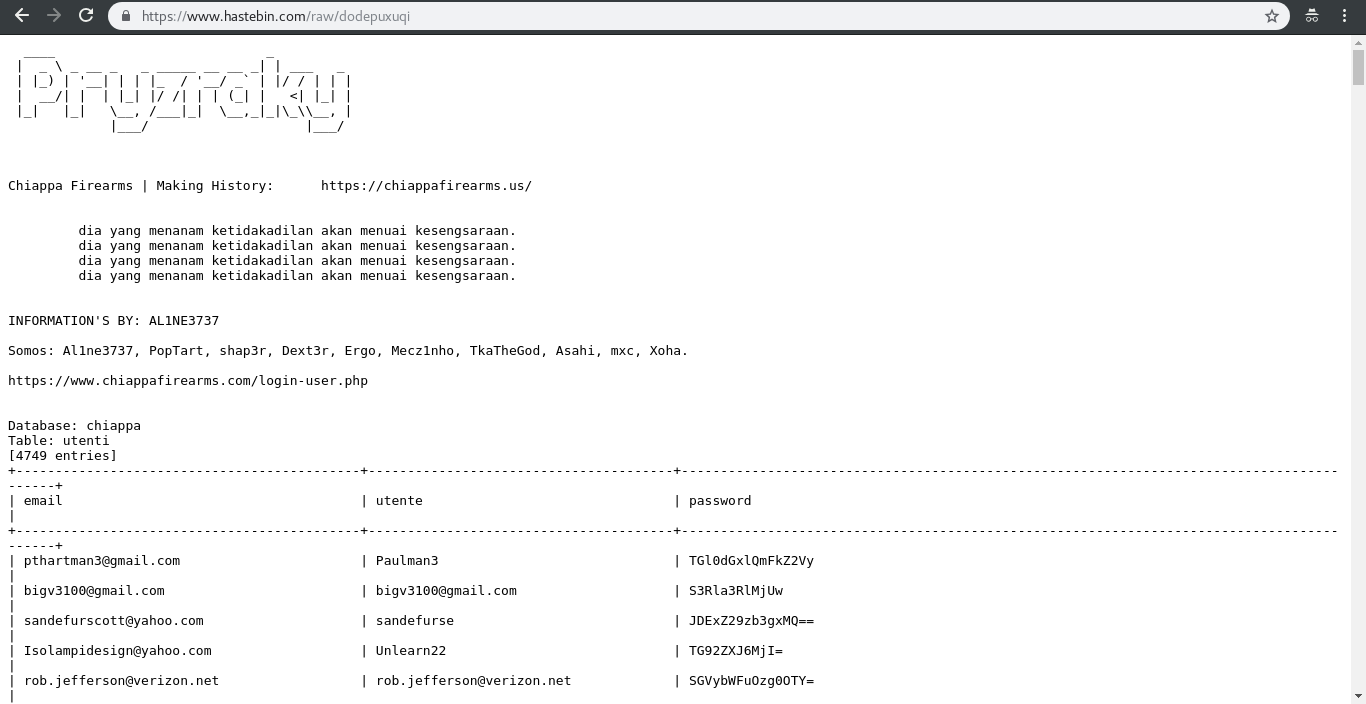Image resolution: width=1366 pixels, height=704 pixels.
Task: Click the incognito mode indicator icon
Action: click(1312, 16)
